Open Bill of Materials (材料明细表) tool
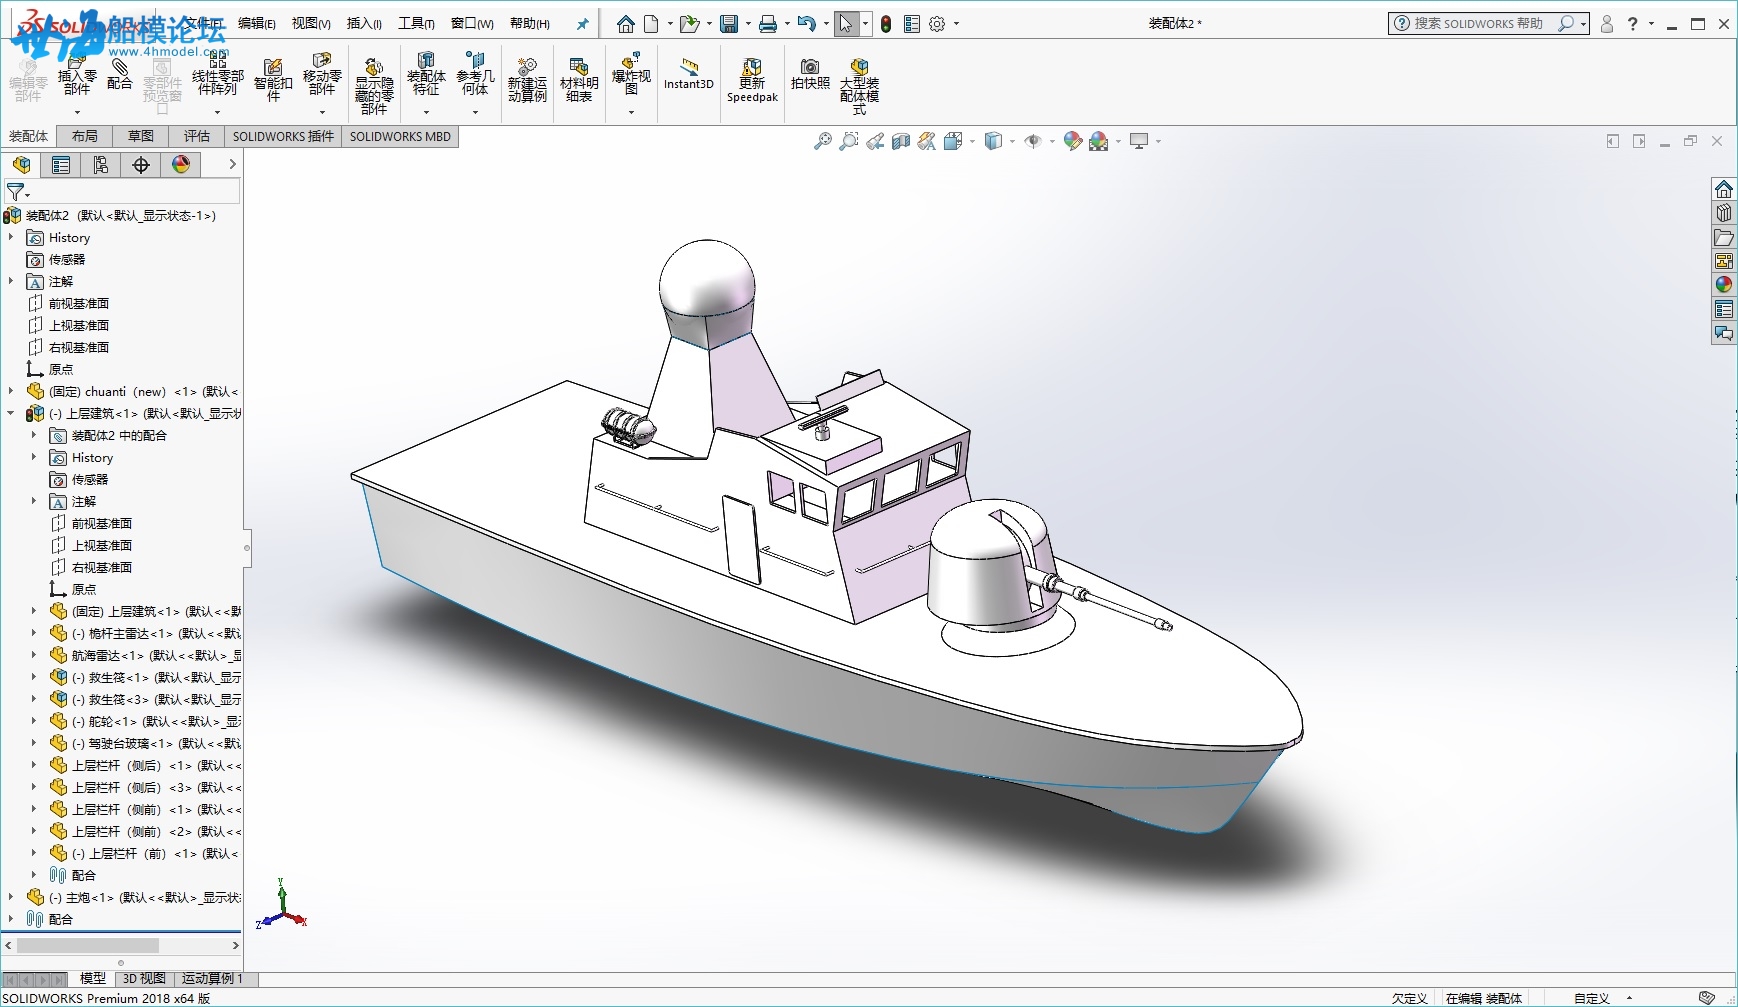The width and height of the screenshot is (1738, 1007). tap(579, 80)
